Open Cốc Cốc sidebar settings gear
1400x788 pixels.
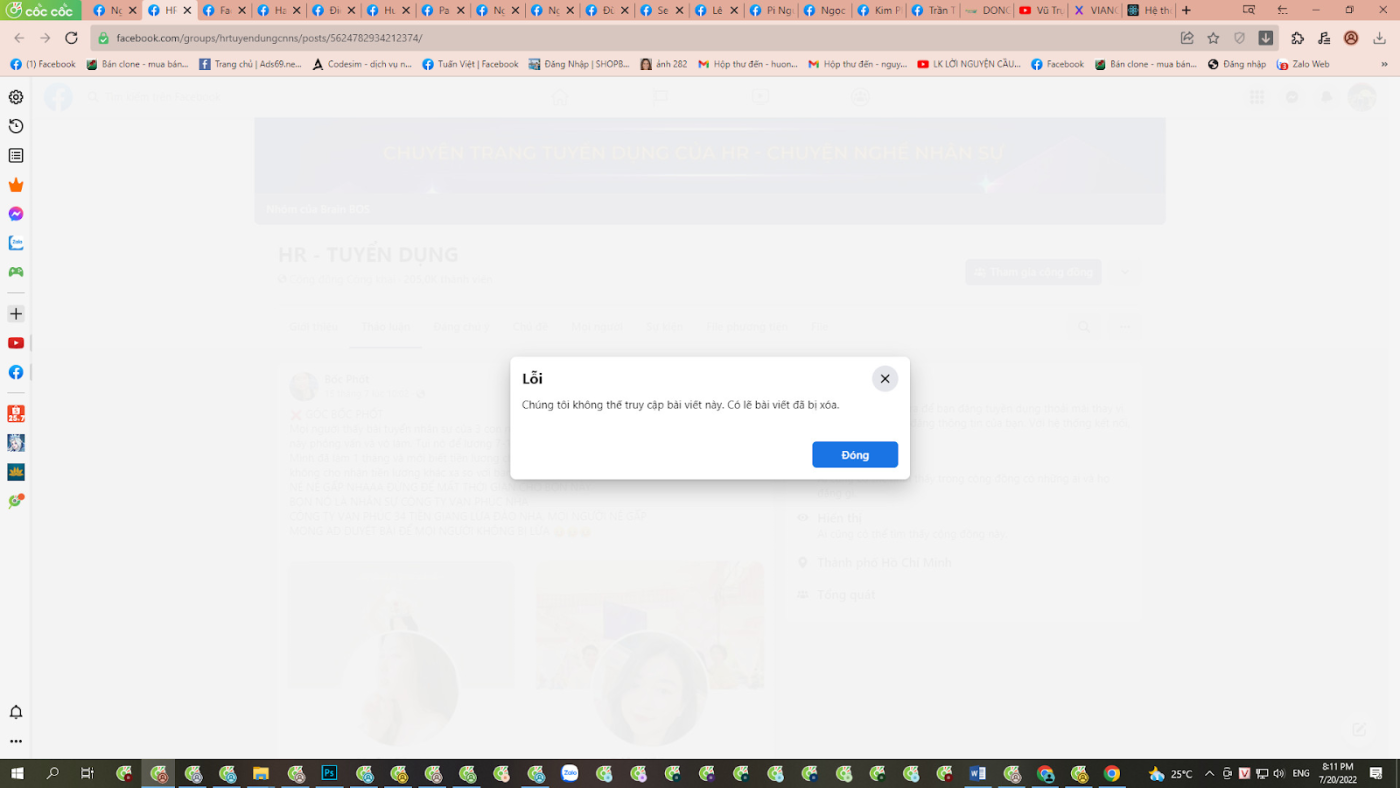coord(16,97)
